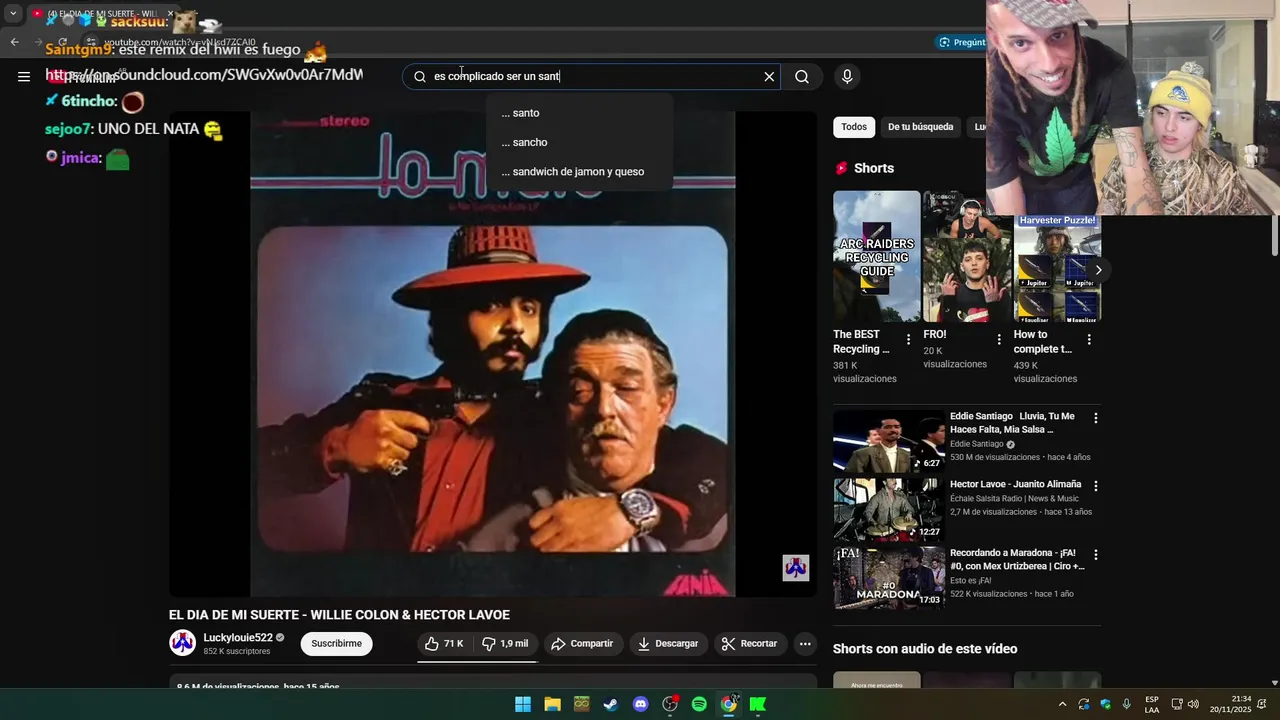Select the De tu búsqueda chip
The image size is (1280, 720).
tap(920, 127)
